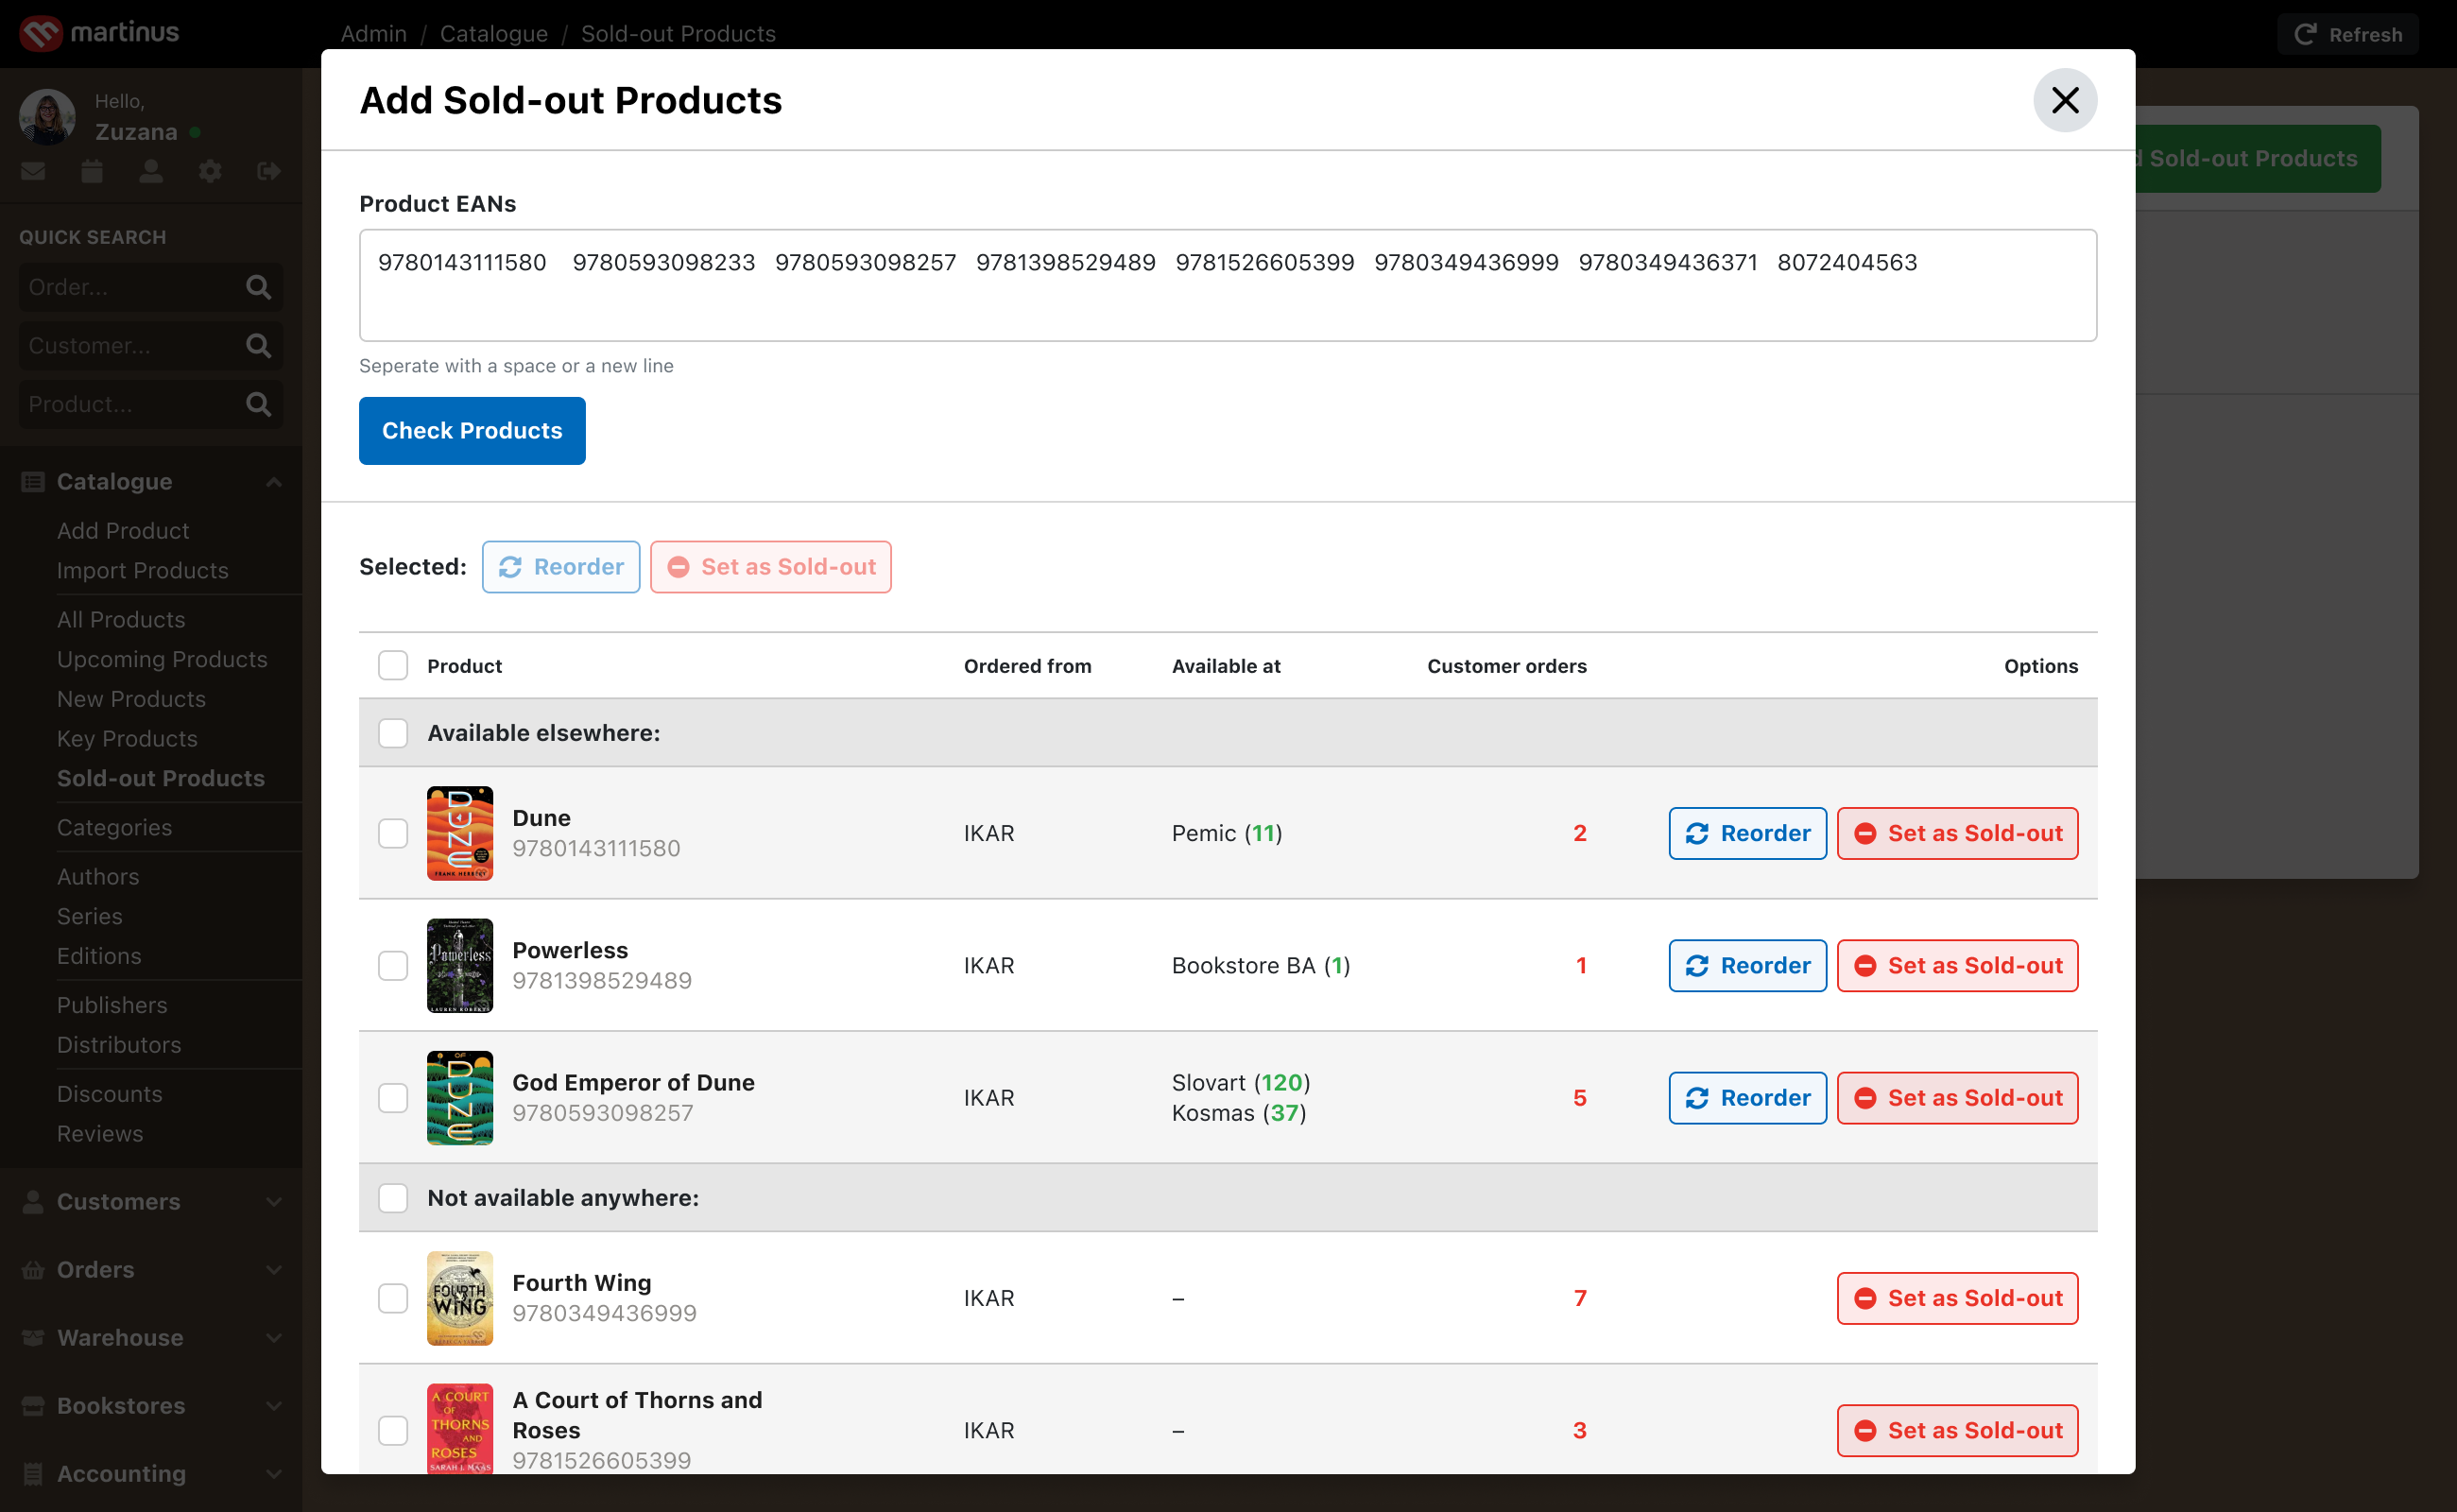This screenshot has width=2457, height=1512.
Task: Click the Customers section person icon
Action: pyautogui.click(x=33, y=1201)
